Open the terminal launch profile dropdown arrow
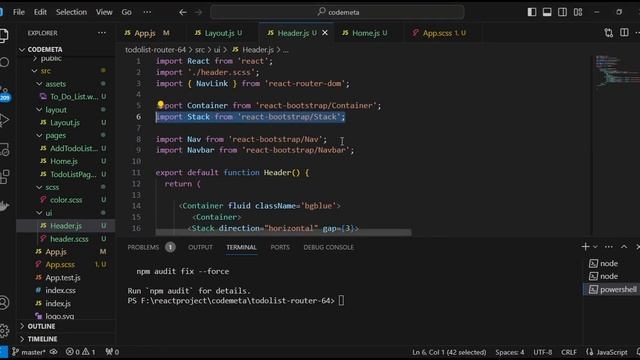Image resolution: width=640 pixels, height=360 pixels. pyautogui.click(x=595, y=247)
